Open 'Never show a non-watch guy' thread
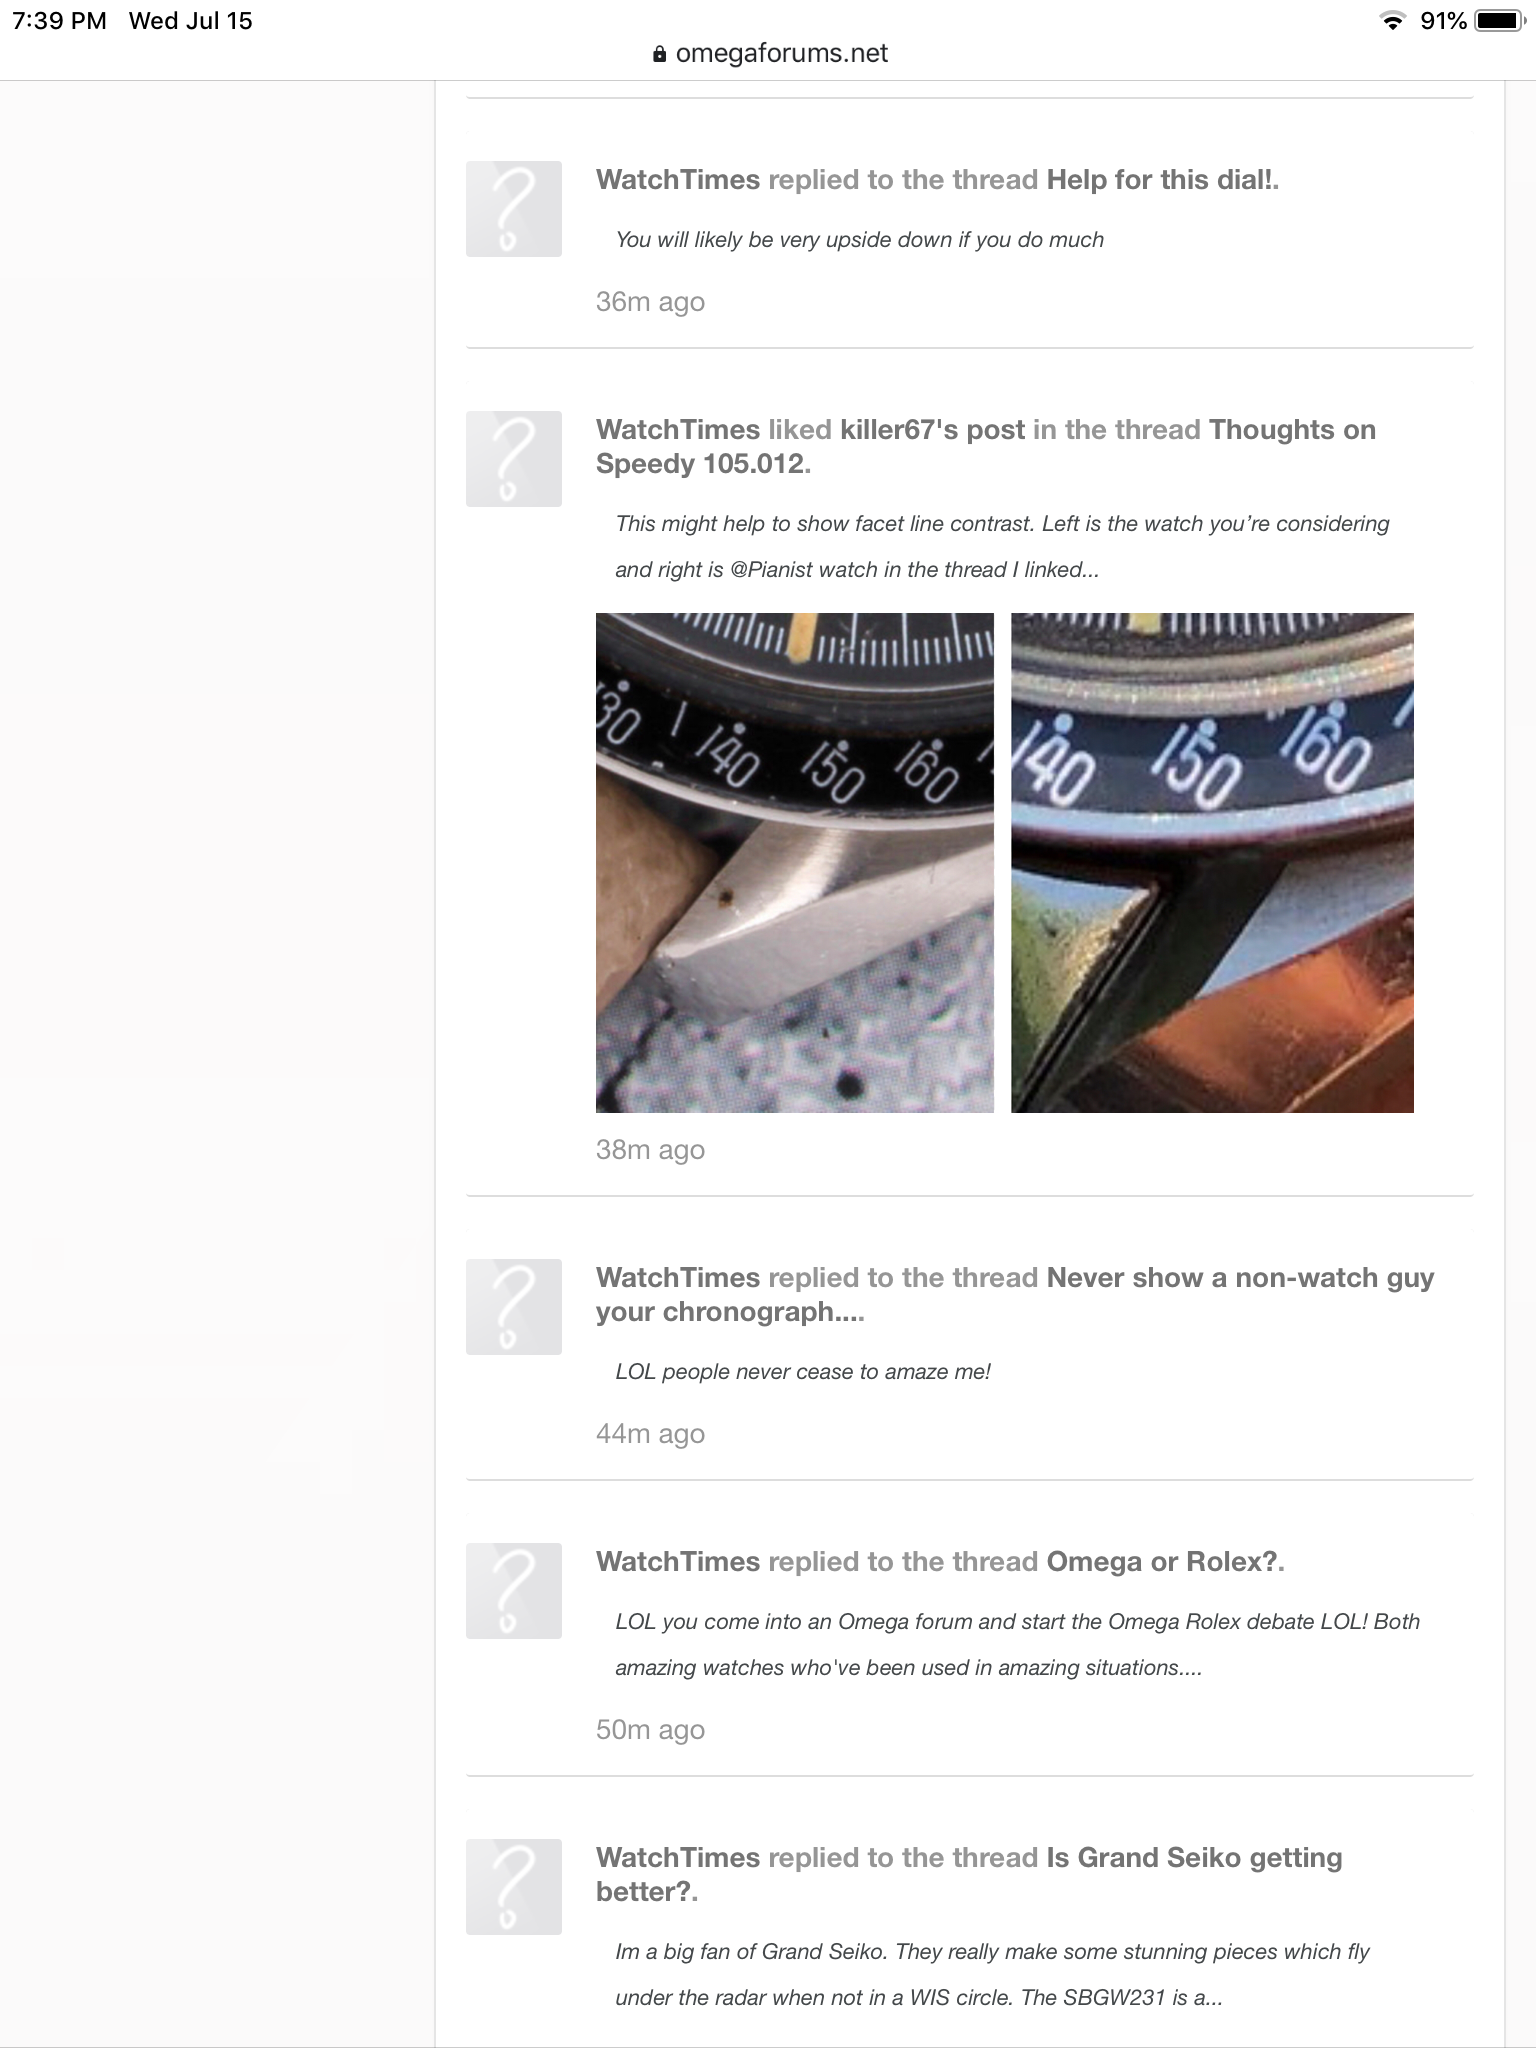This screenshot has height=2048, width=1536. (1015, 1294)
